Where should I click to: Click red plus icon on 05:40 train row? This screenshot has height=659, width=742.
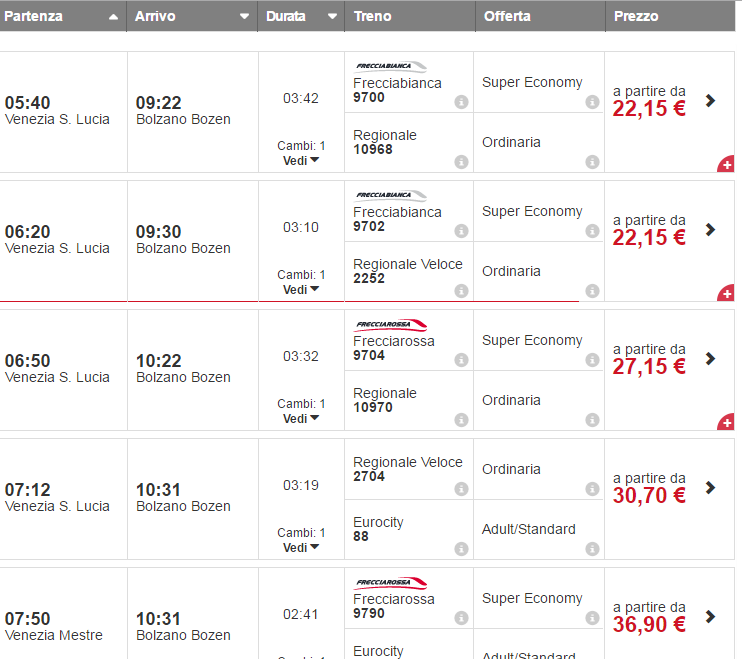(x=726, y=164)
